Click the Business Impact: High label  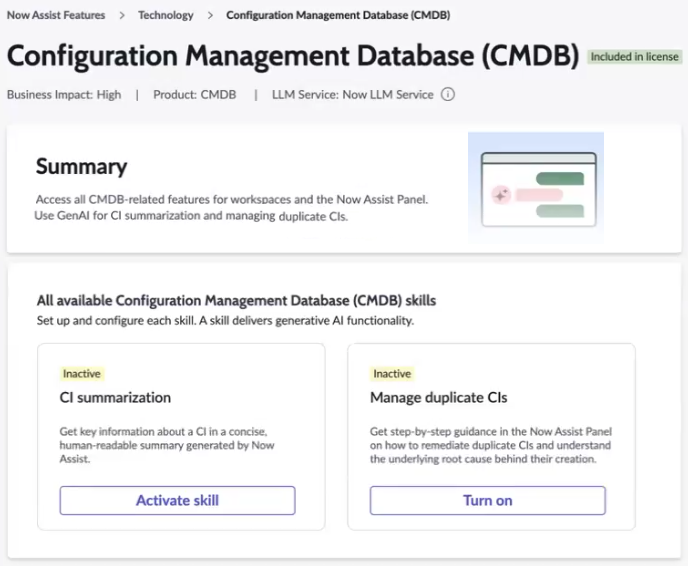click(64, 95)
